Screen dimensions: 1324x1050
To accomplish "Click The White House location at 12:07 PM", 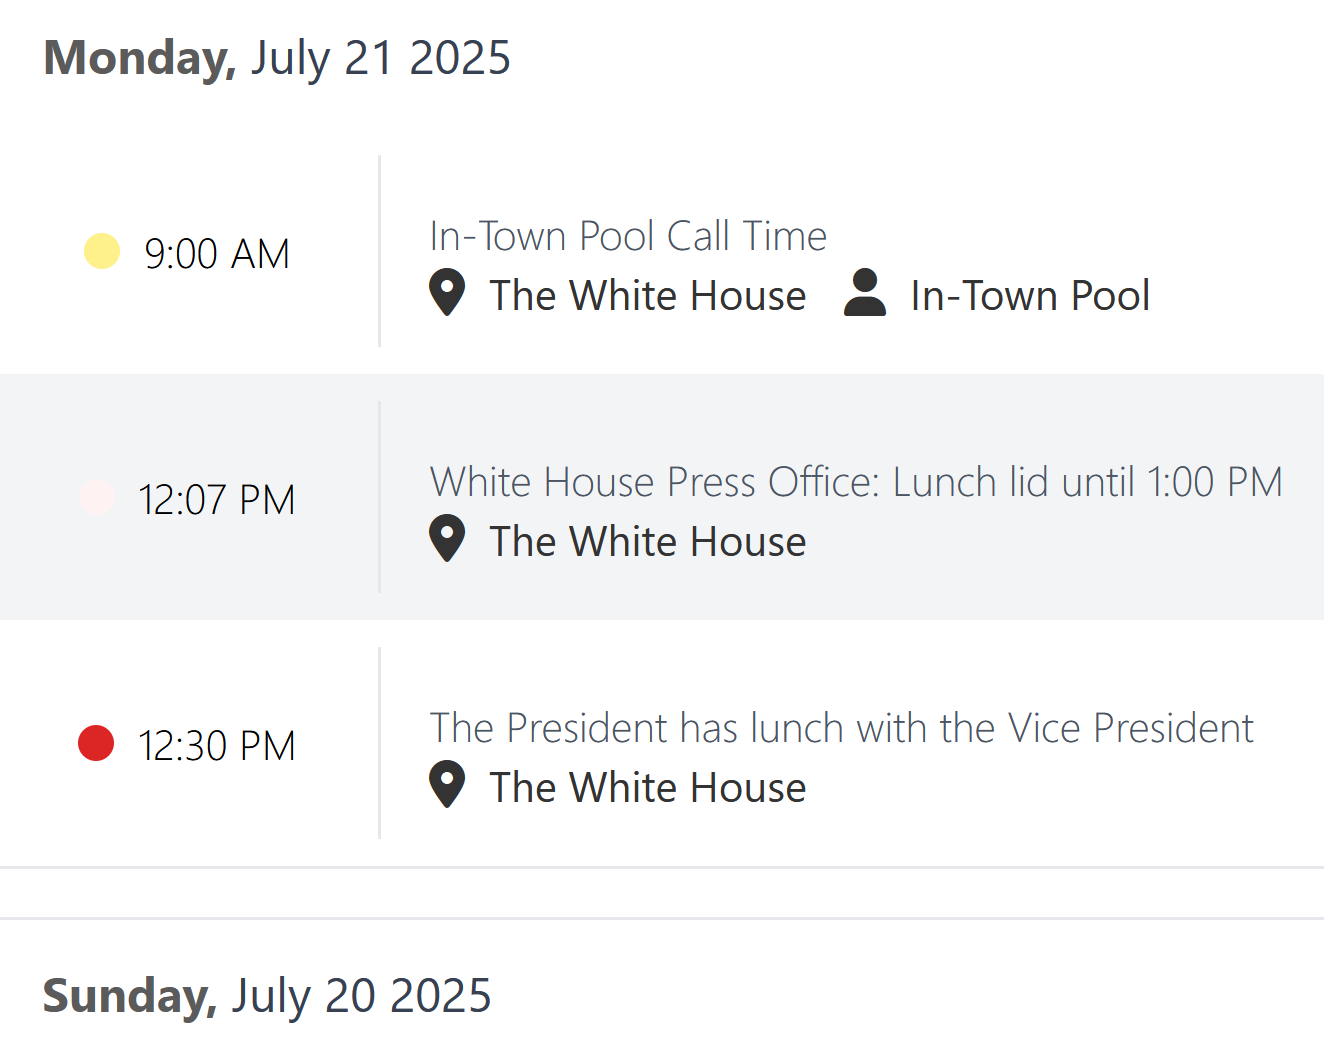I will 648,541.
